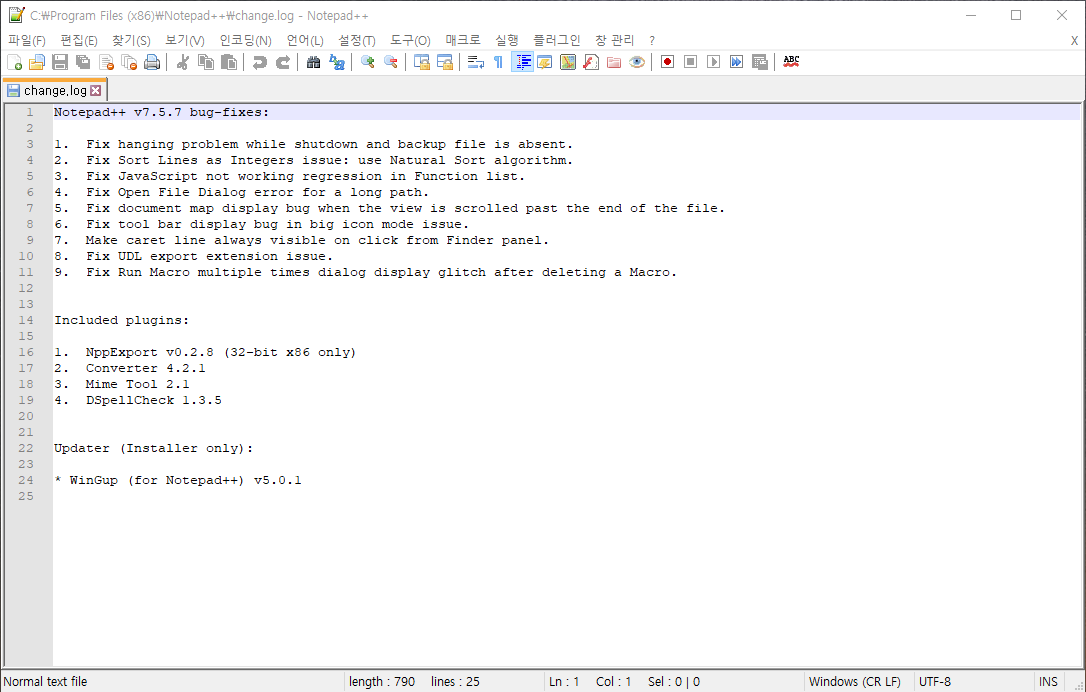
Task: Click the line 'DSpellCheck 1.3.5'
Action: point(154,400)
